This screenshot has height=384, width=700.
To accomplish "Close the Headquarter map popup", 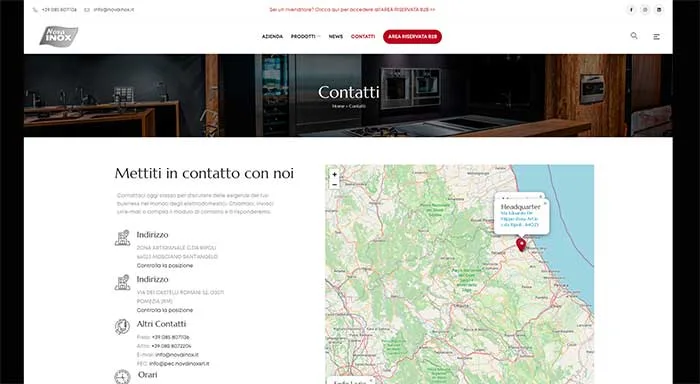I will point(545,203).
